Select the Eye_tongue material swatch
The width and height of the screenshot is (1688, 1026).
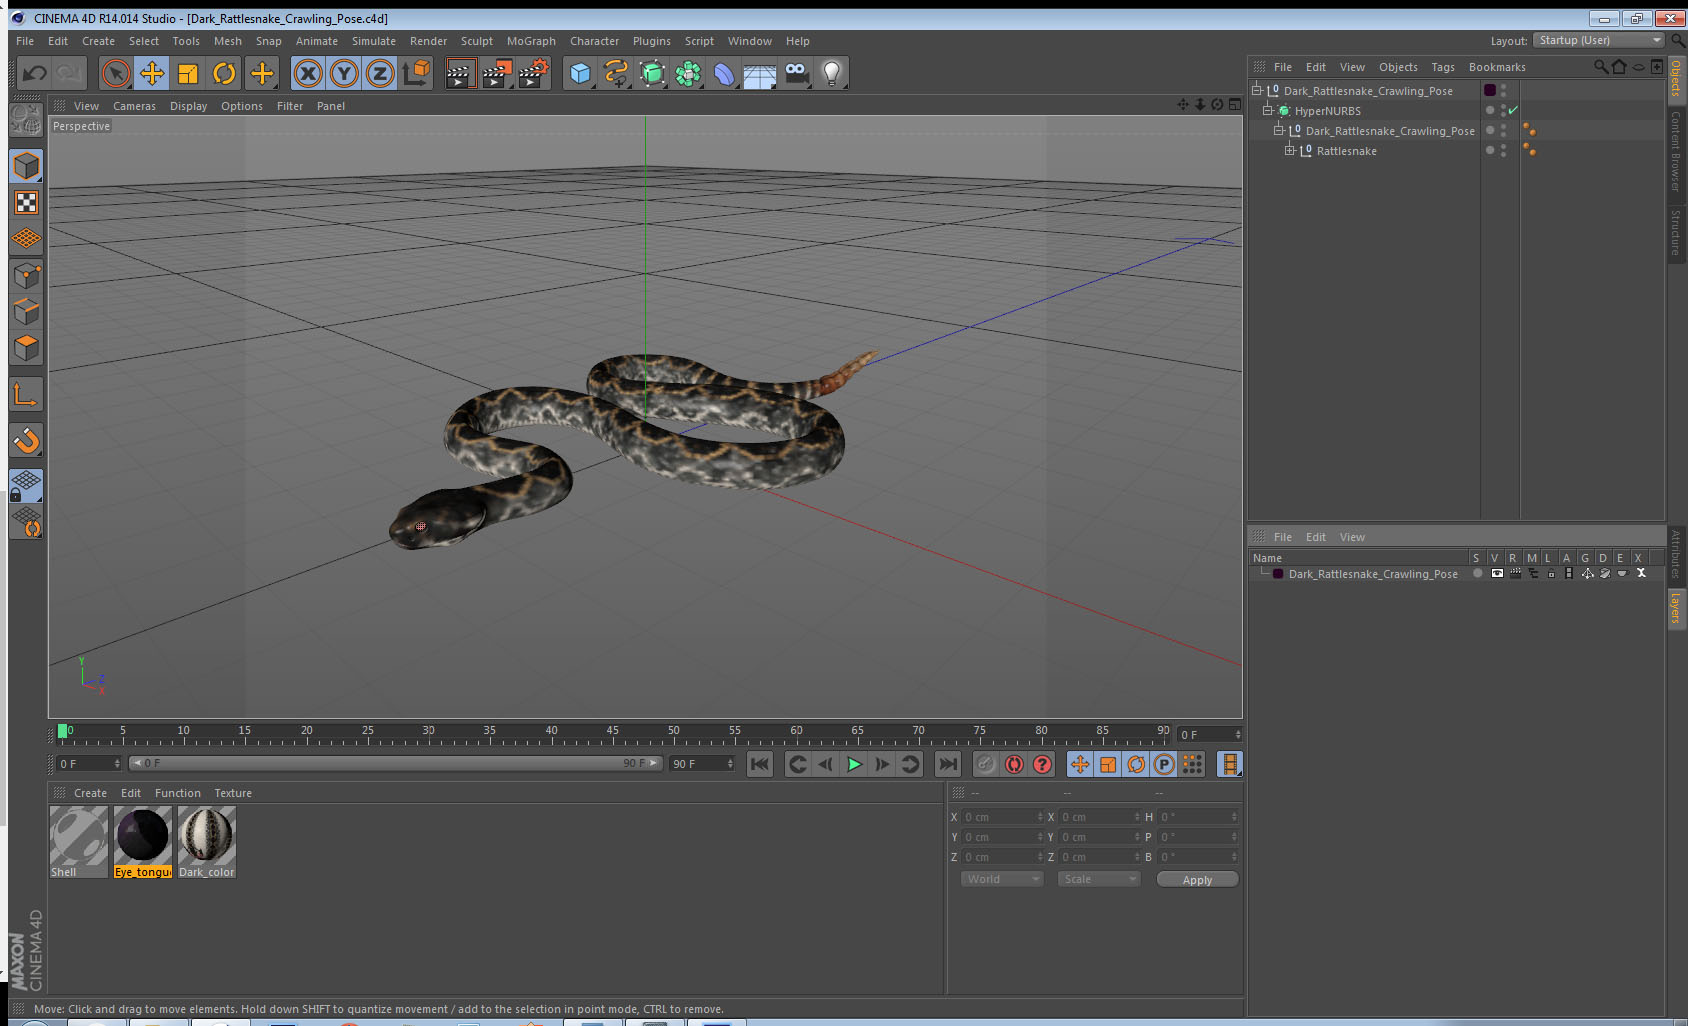[x=143, y=842]
